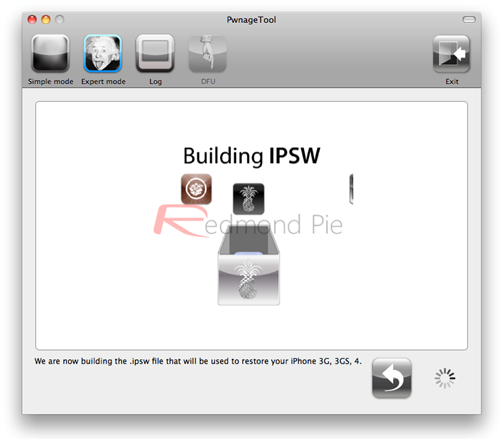The height and width of the screenshot is (439, 500).
Task: Click the yellow minimize window button
Action: point(46,20)
